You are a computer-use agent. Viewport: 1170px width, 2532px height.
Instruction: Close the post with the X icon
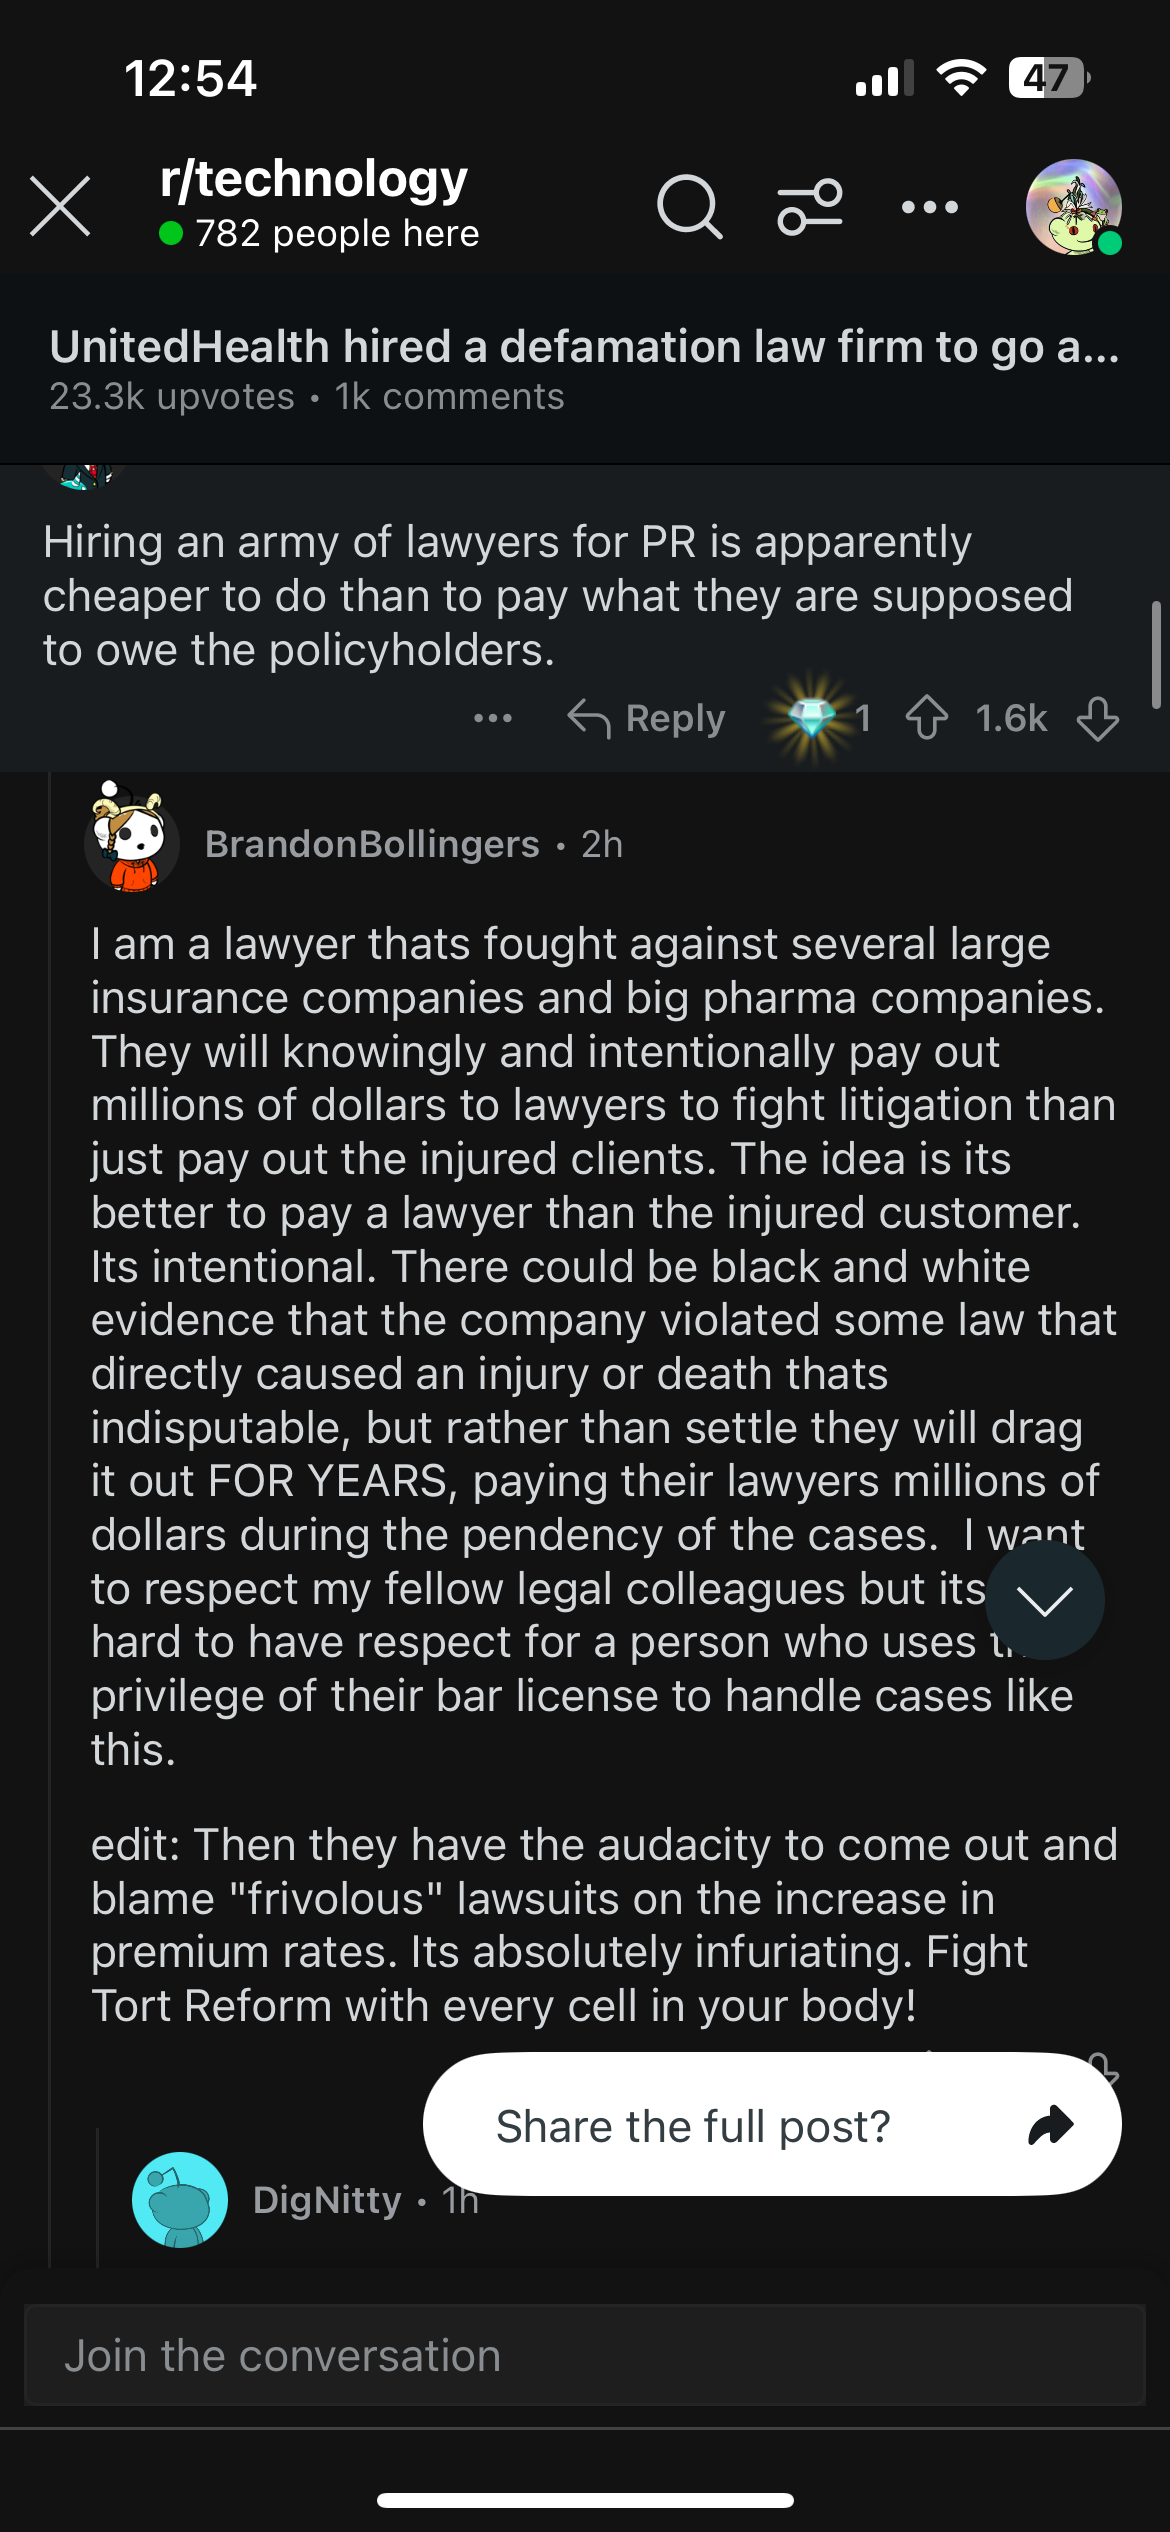pos(60,207)
